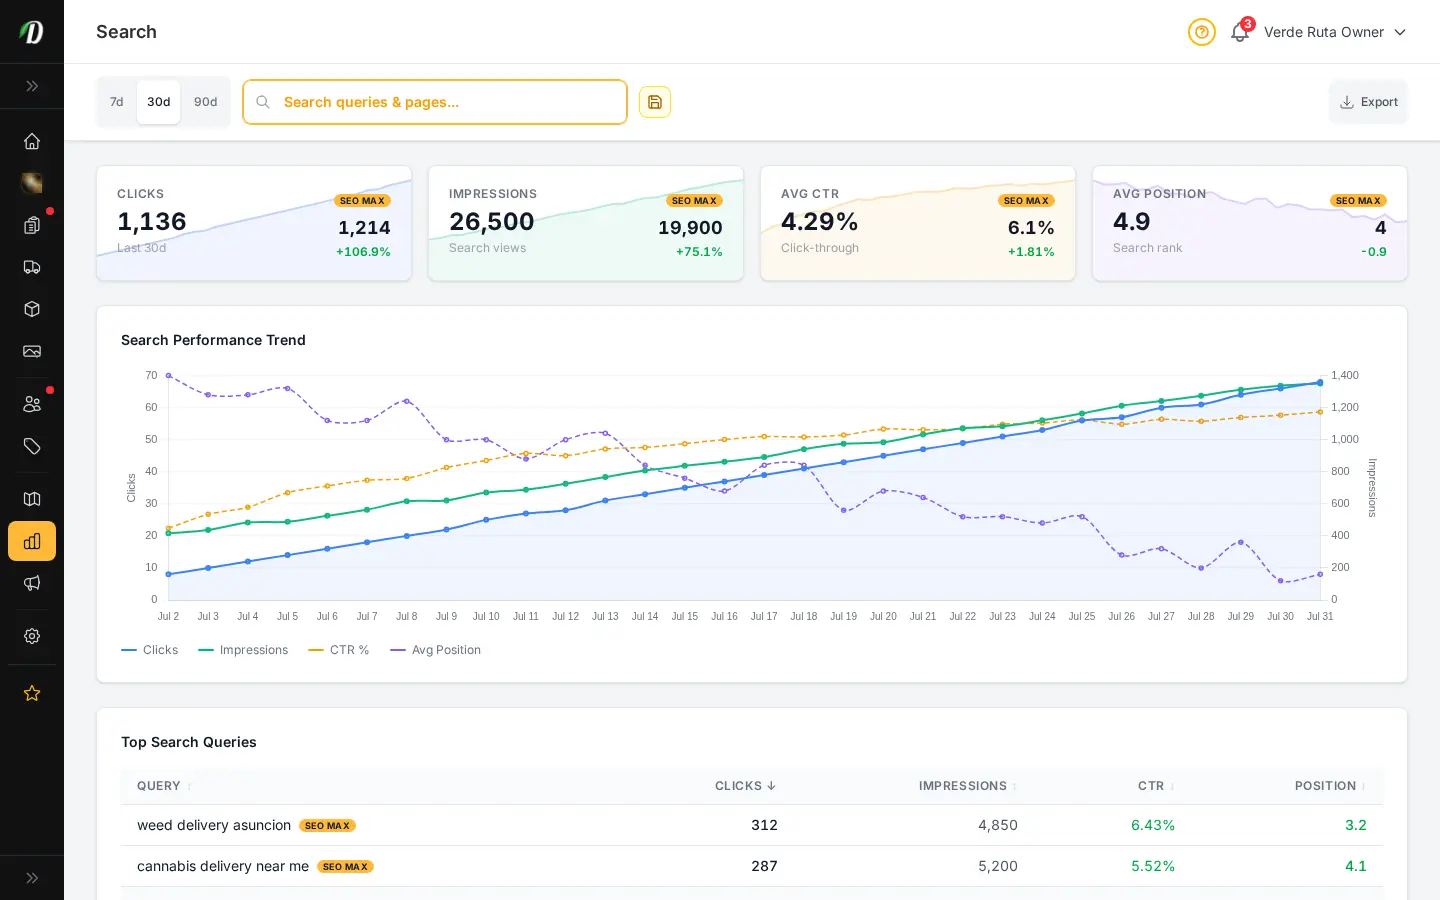Screen dimensions: 1440x900
Task: Expand the sidebar with top double-chevron
Action: click(32, 86)
